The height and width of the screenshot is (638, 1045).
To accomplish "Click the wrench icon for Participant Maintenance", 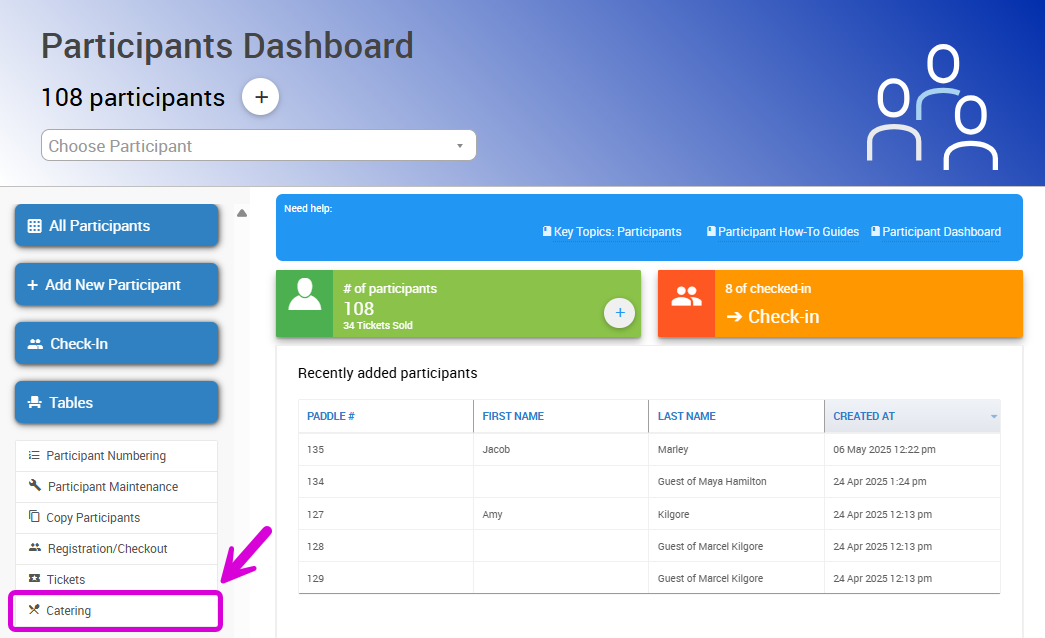I will tap(33, 486).
